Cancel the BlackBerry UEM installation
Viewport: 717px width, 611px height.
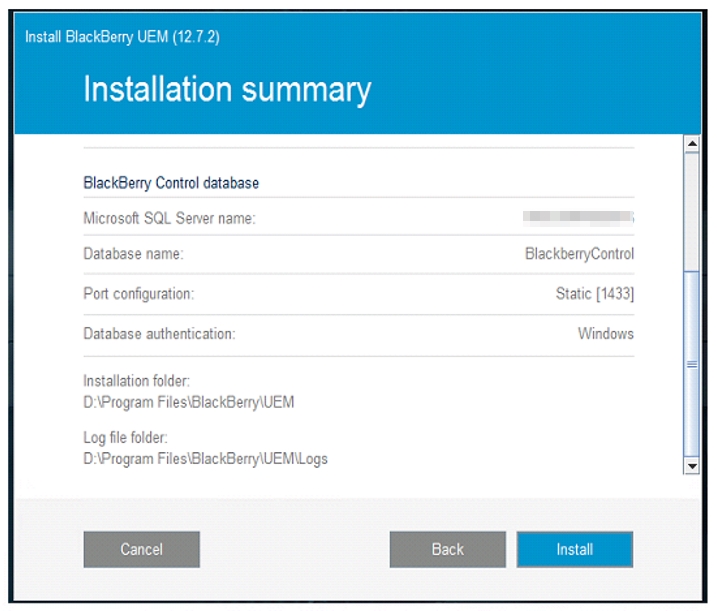click(141, 549)
